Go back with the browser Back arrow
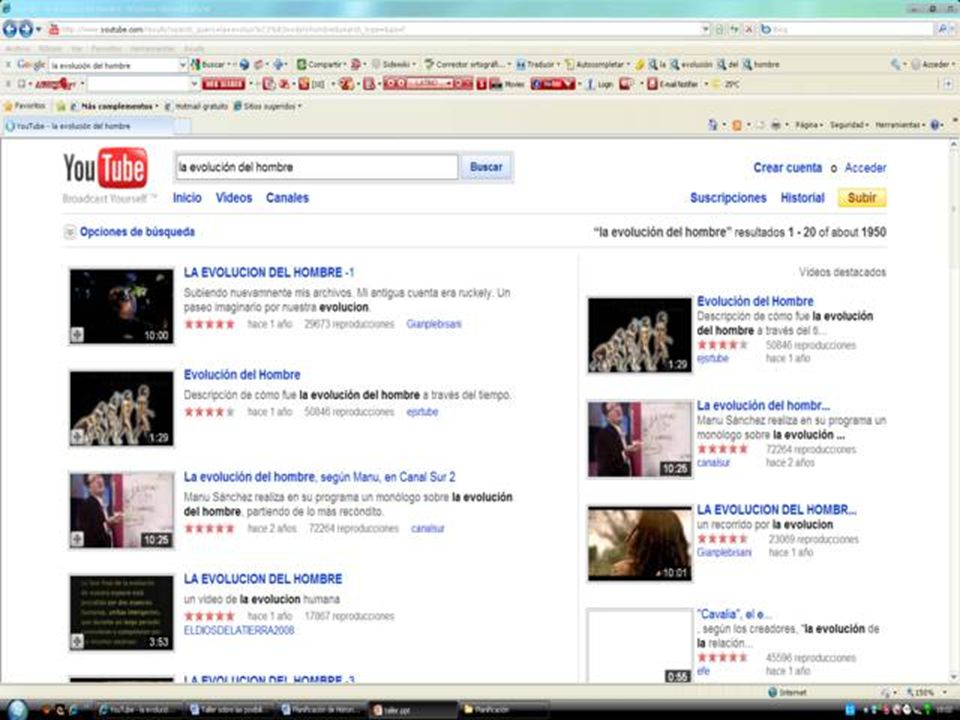This screenshot has height=720, width=960. click(x=10, y=29)
